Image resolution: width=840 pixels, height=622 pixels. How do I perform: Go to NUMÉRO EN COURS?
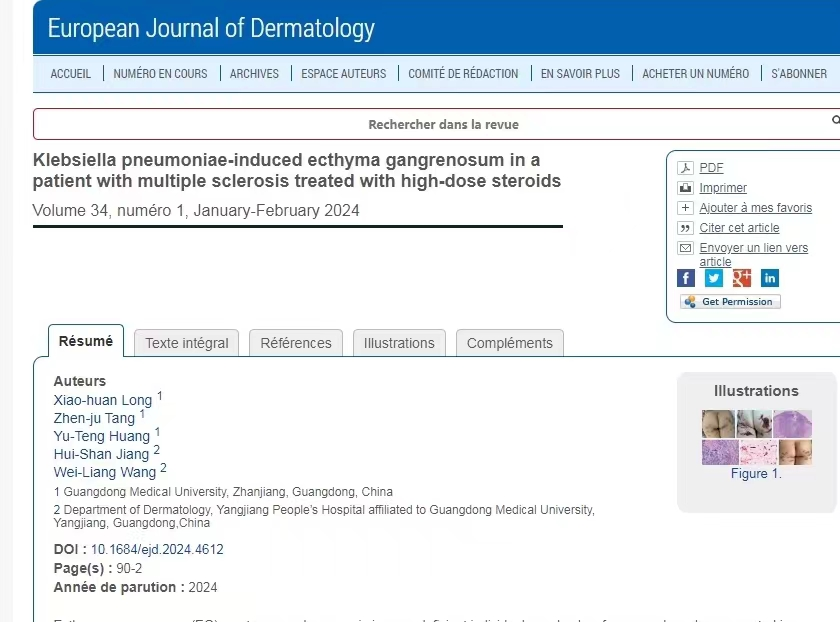point(160,74)
